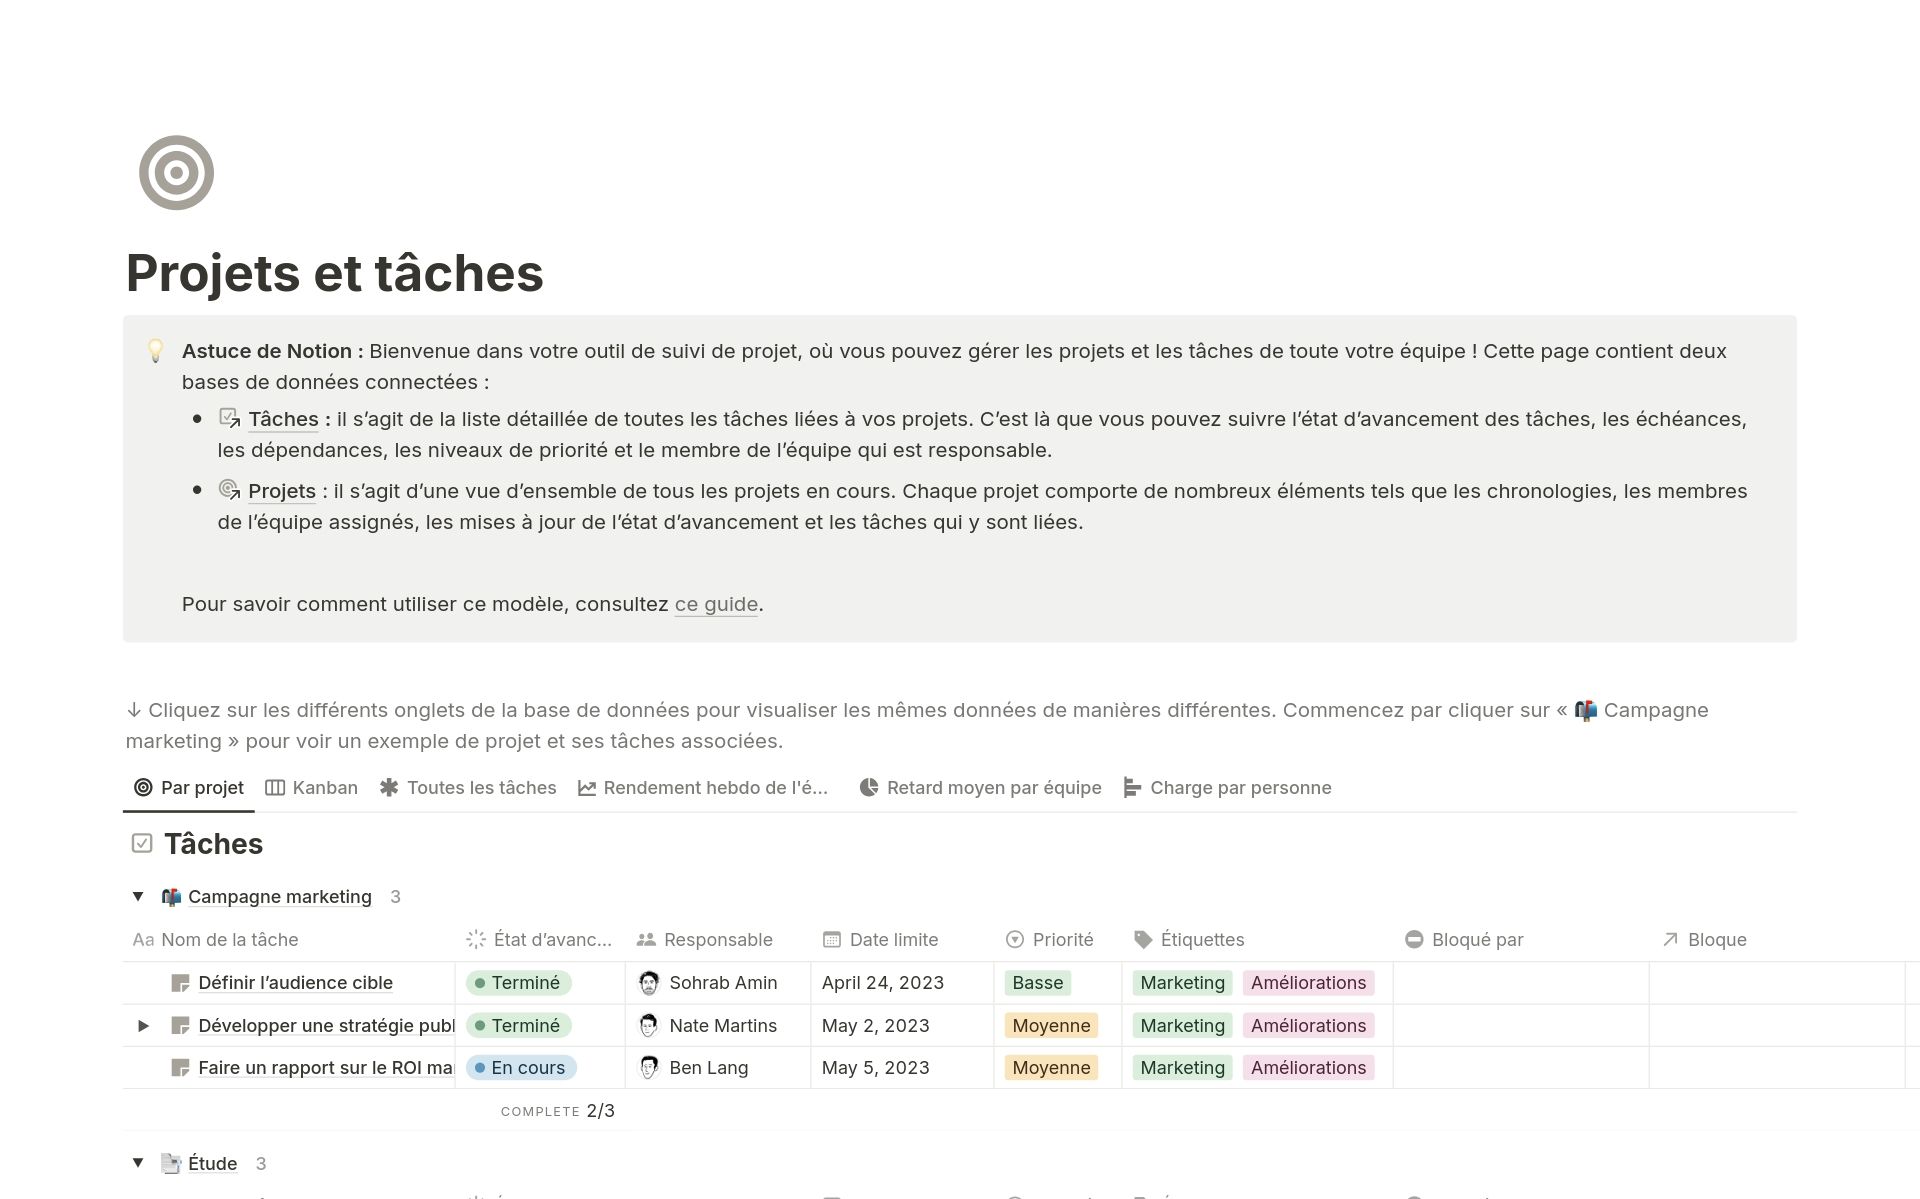Click the bar icon on Charge par personne tab

[1130, 787]
